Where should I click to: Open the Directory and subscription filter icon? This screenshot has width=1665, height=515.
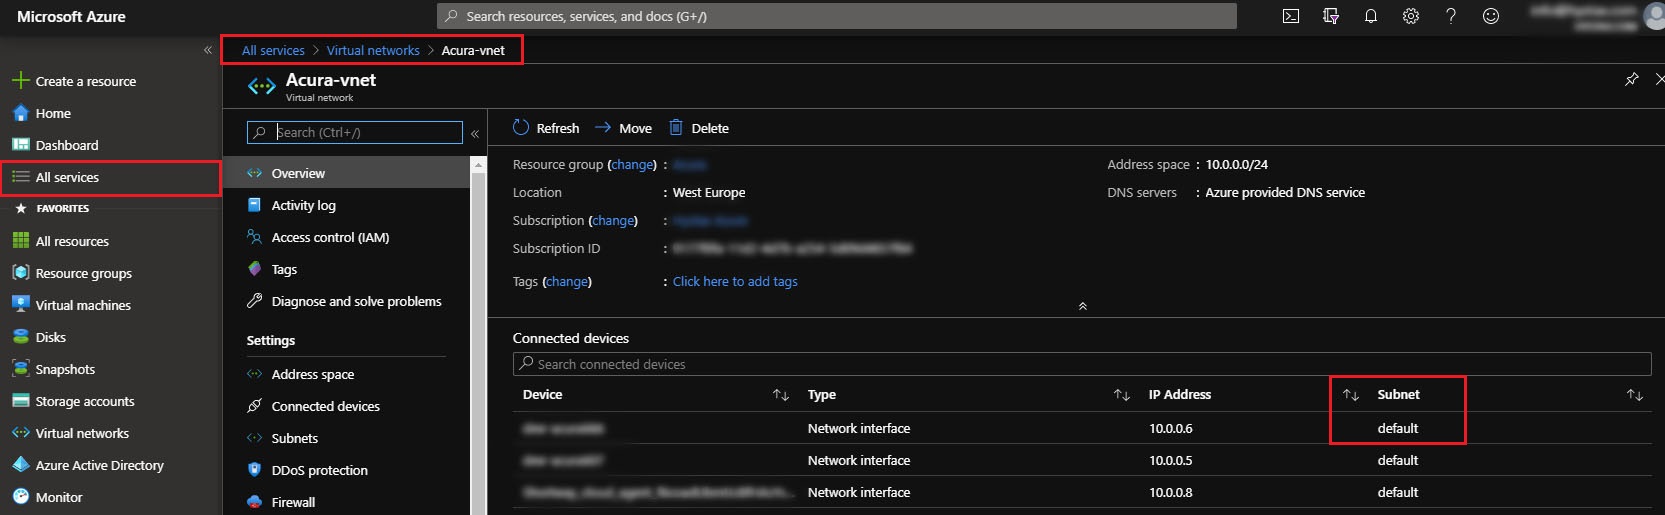(1331, 16)
